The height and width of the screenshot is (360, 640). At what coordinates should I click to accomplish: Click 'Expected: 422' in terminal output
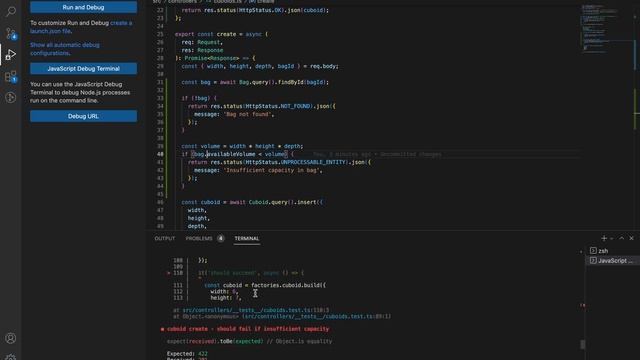tap(187, 353)
